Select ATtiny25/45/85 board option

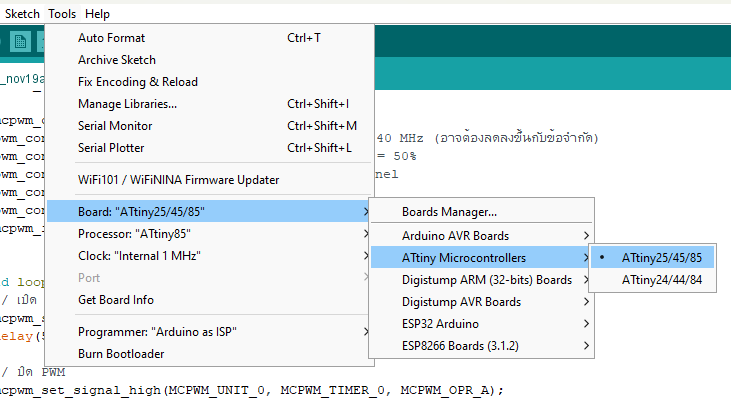(652, 257)
